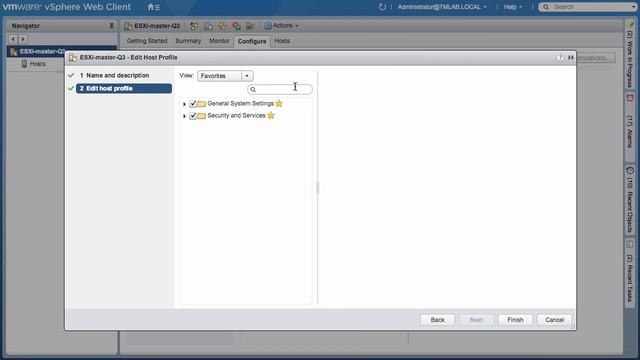Open the Recent Objects side panel
The height and width of the screenshot is (360, 640).
630,200
